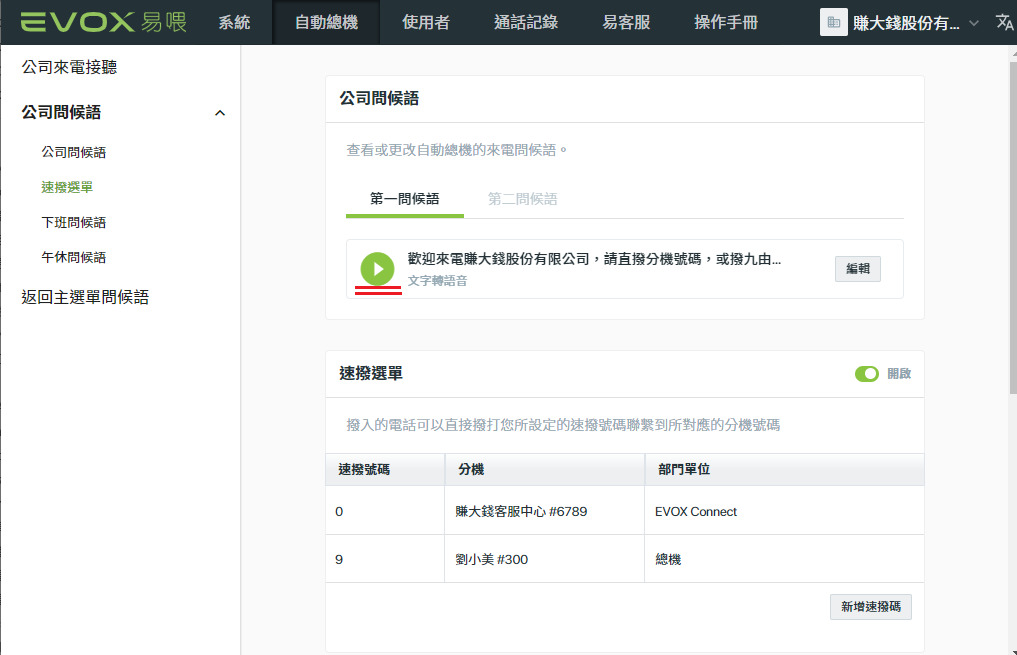Select 速撥選單 in the sidebar
Screen dimensions: 1017x655
pos(67,187)
